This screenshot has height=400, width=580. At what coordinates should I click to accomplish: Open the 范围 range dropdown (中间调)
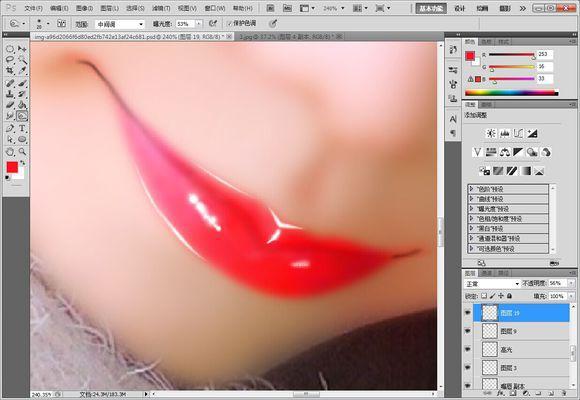click(119, 24)
